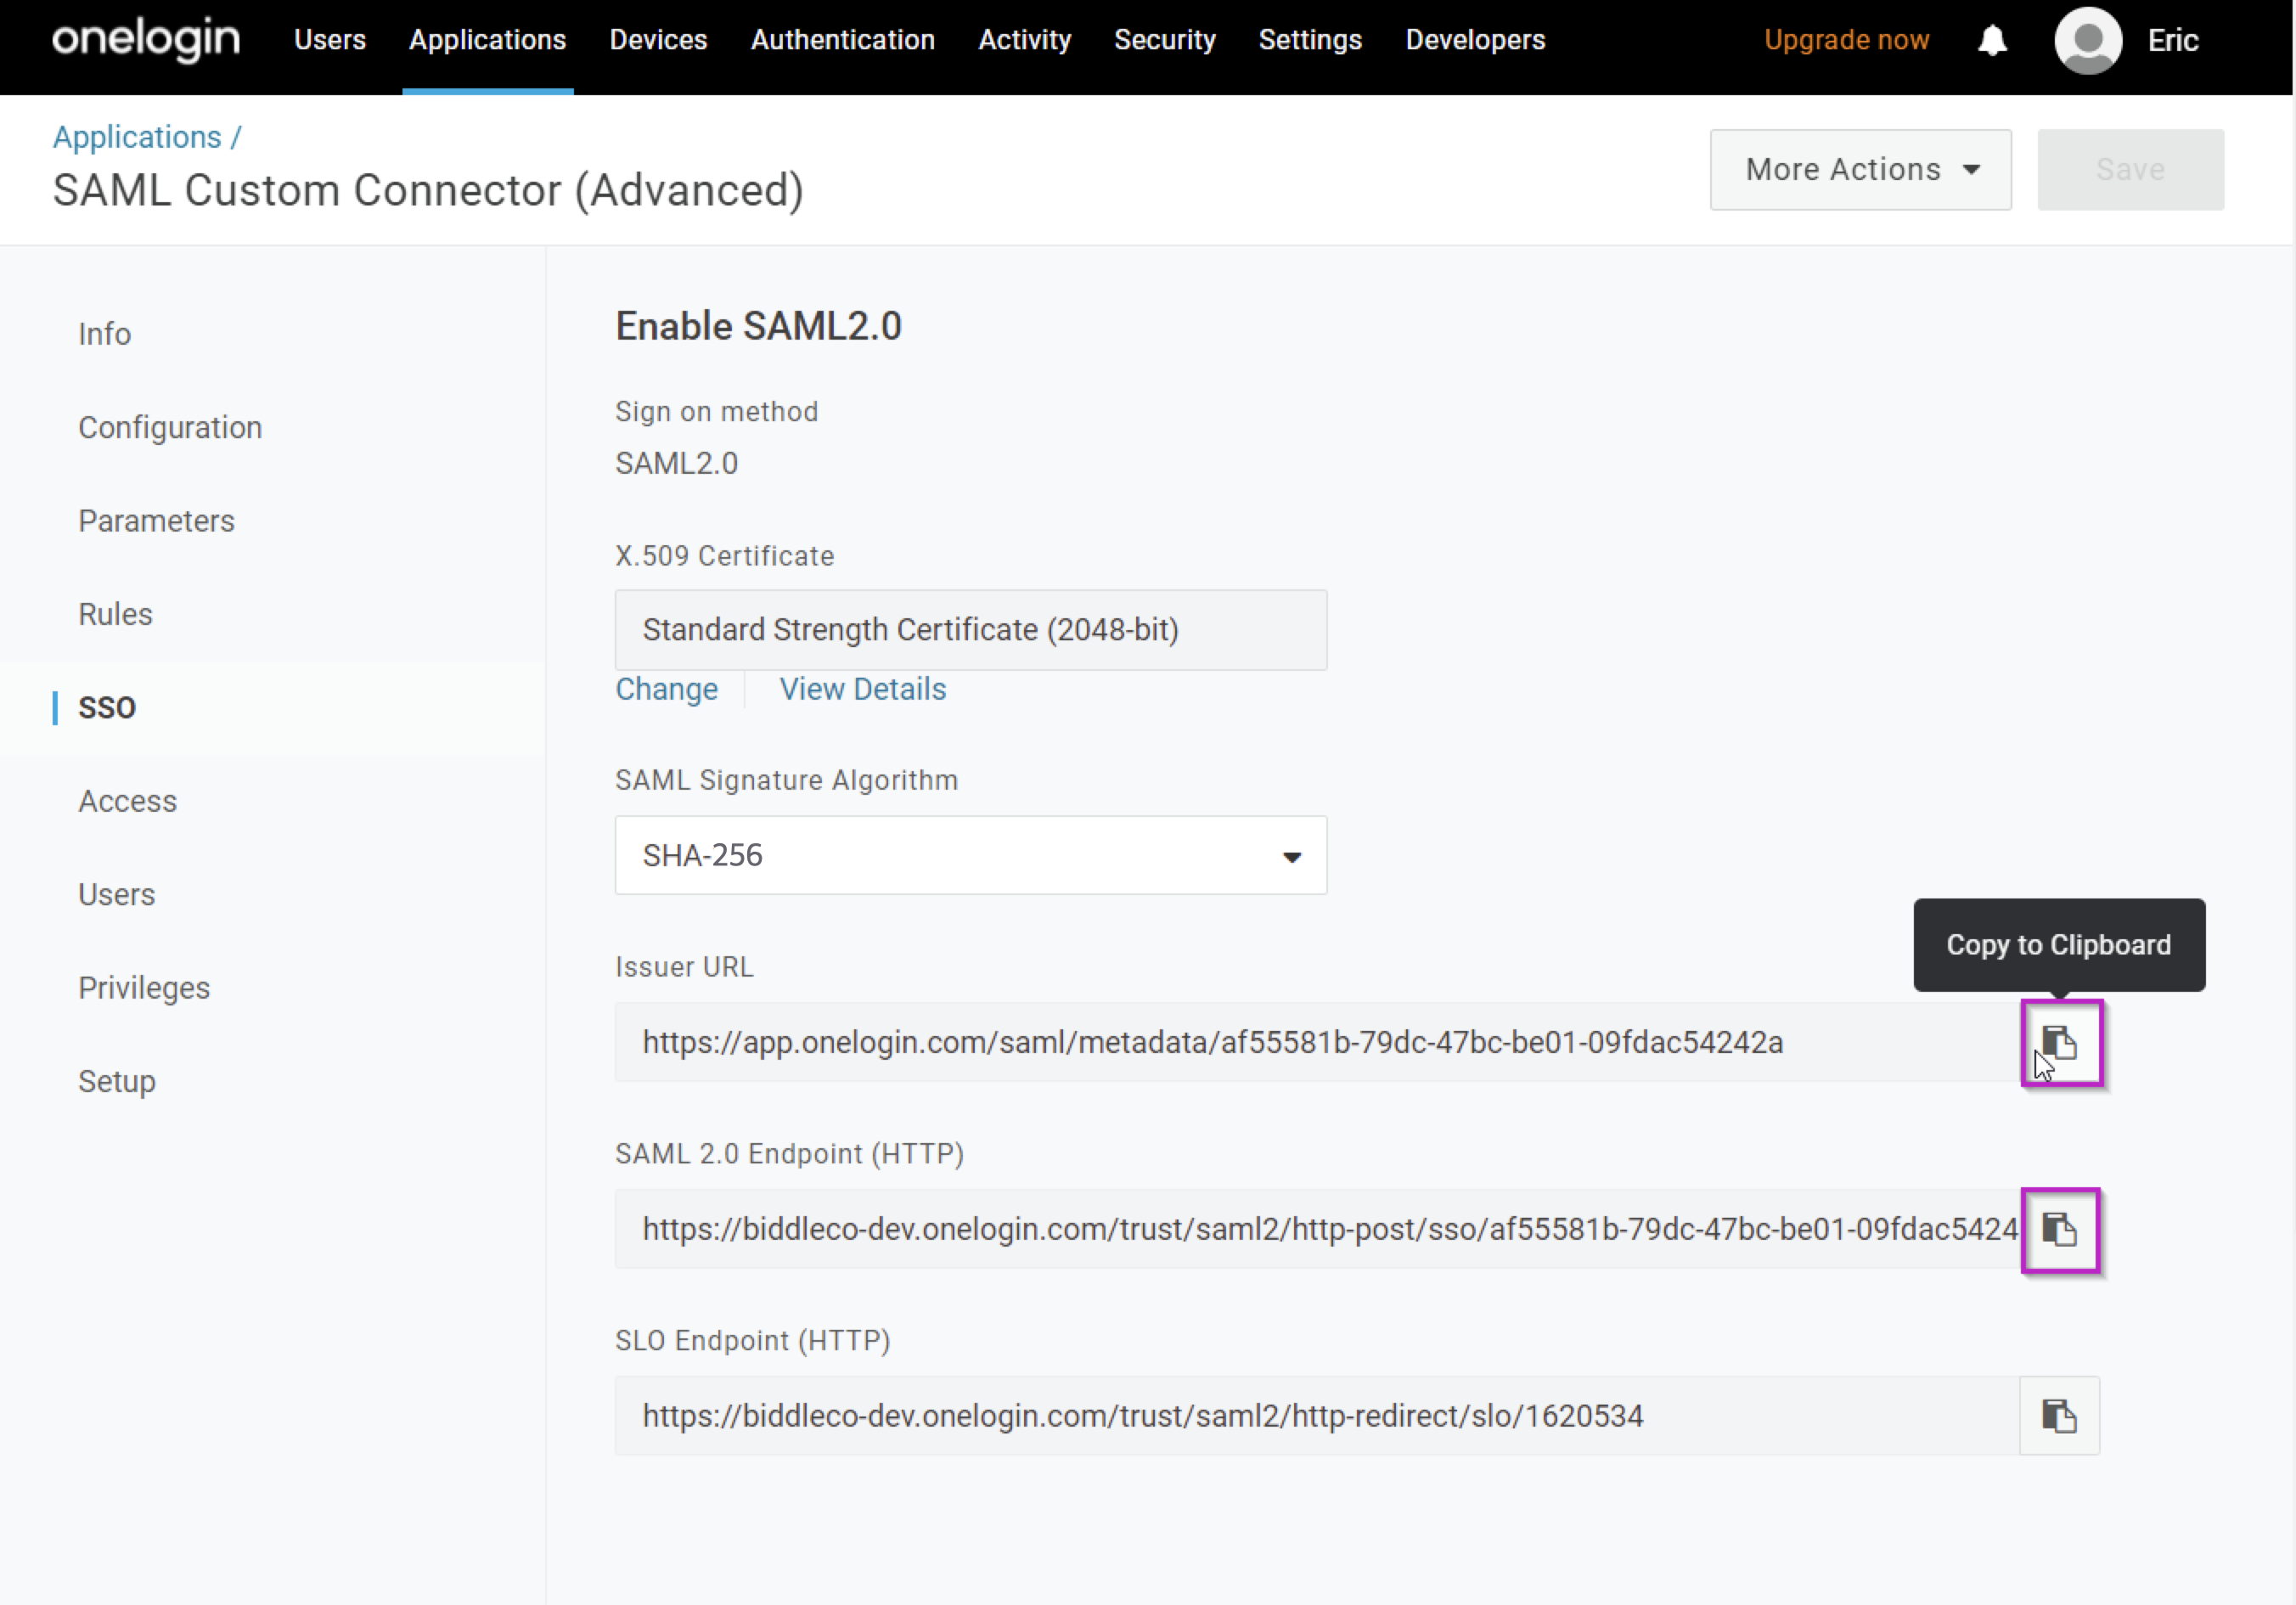The width and height of the screenshot is (2296, 1605).
Task: Copy the SAML 2.0 Endpoint URL
Action: point(2059,1229)
